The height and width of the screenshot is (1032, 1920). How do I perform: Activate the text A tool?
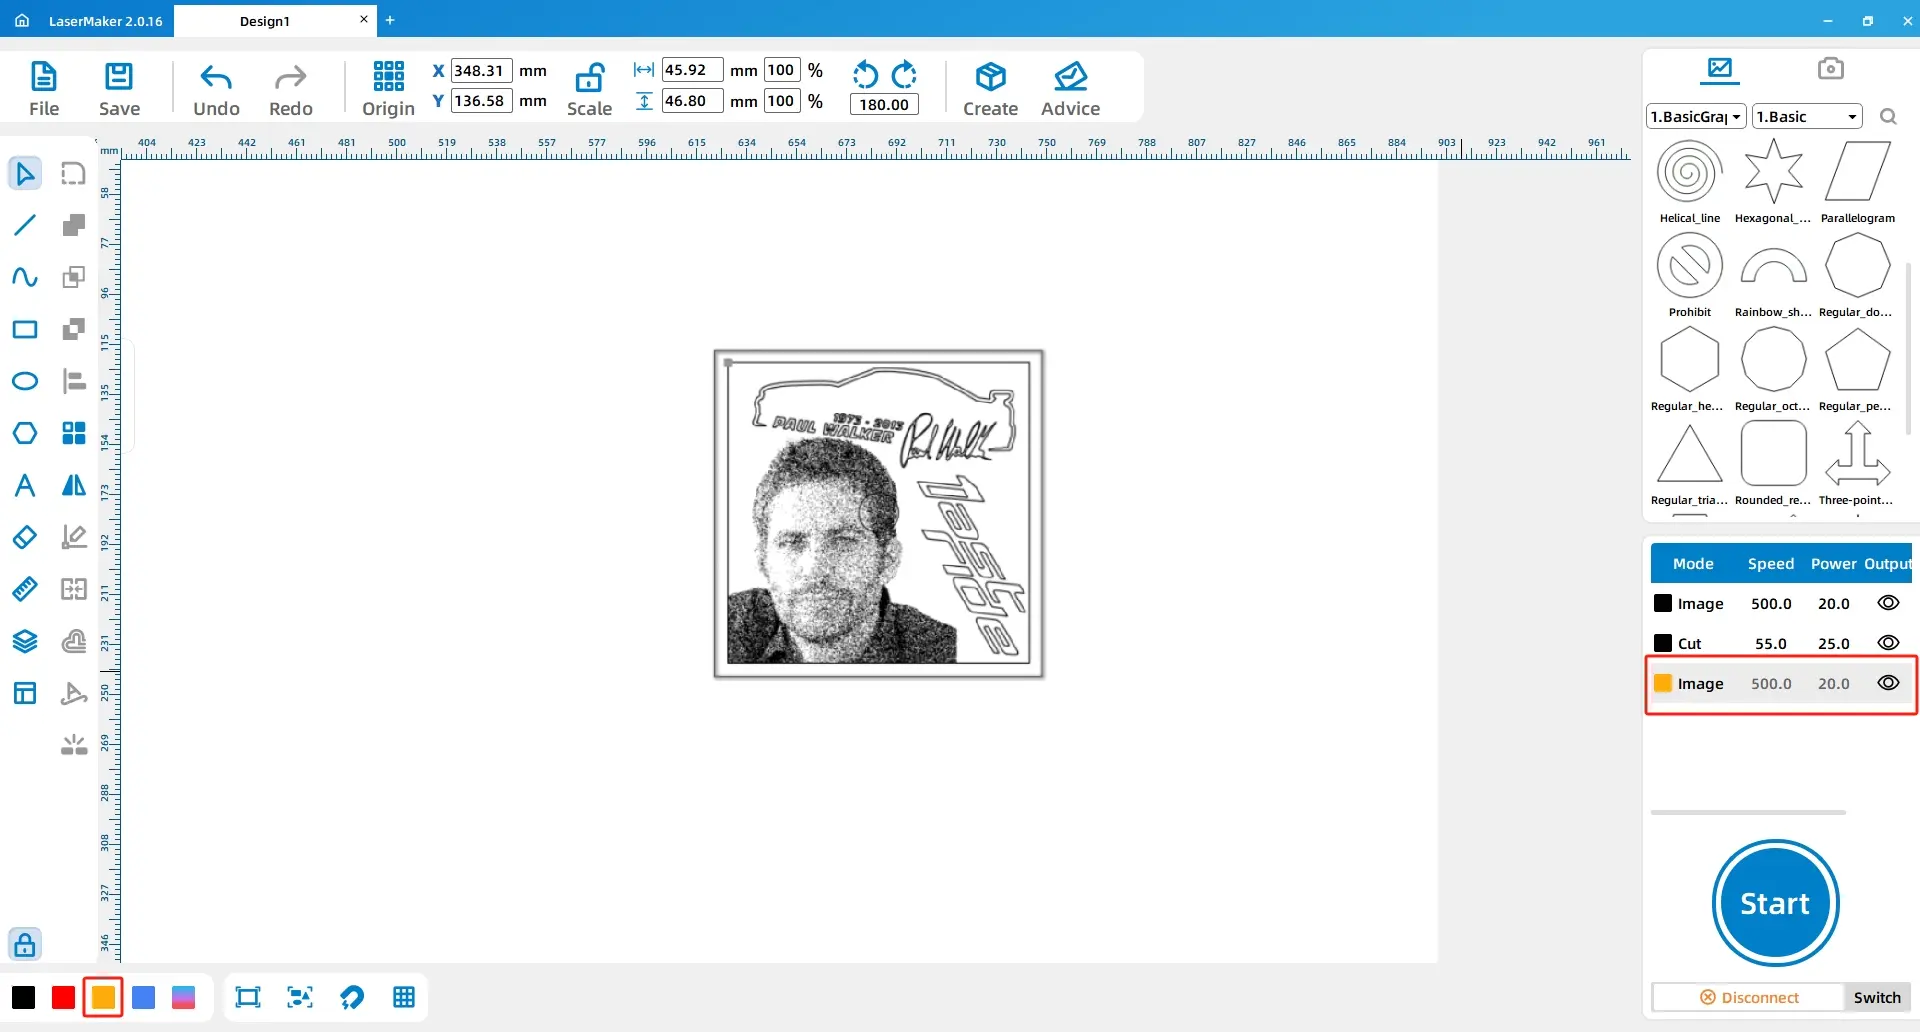tap(25, 485)
